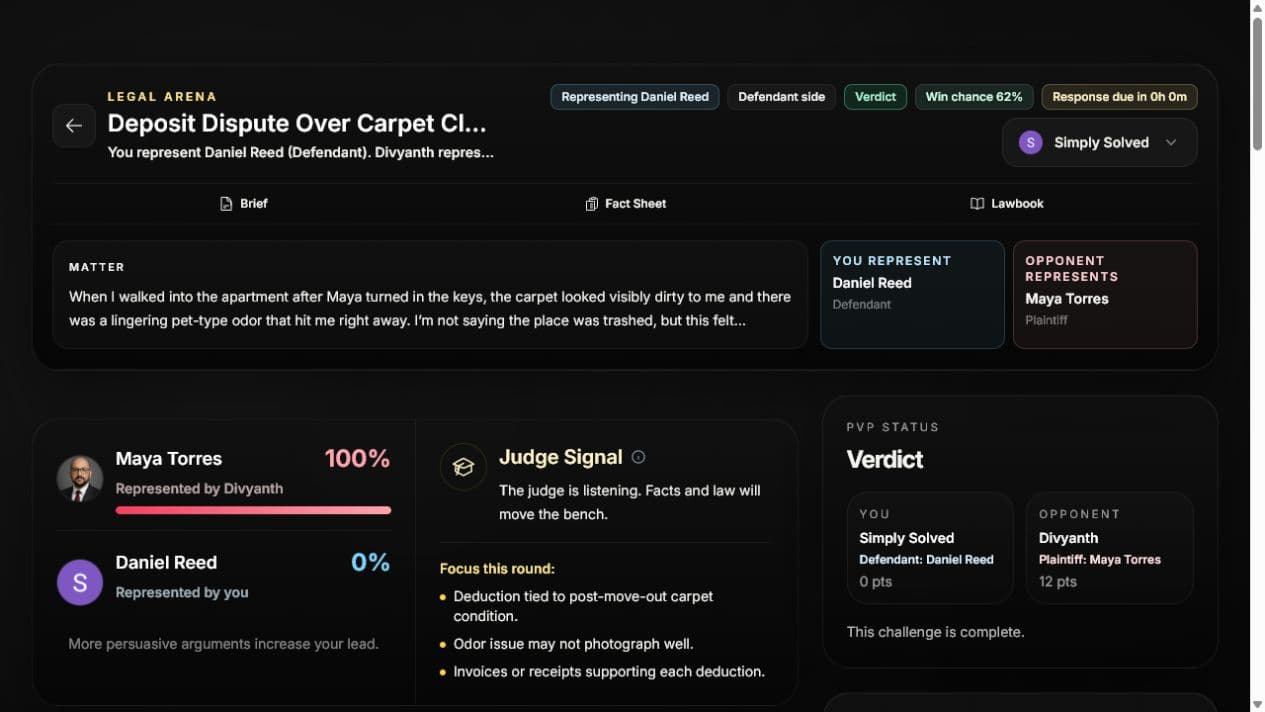
Task: Select the You Represent Daniel Reed card
Action: pyautogui.click(x=912, y=294)
